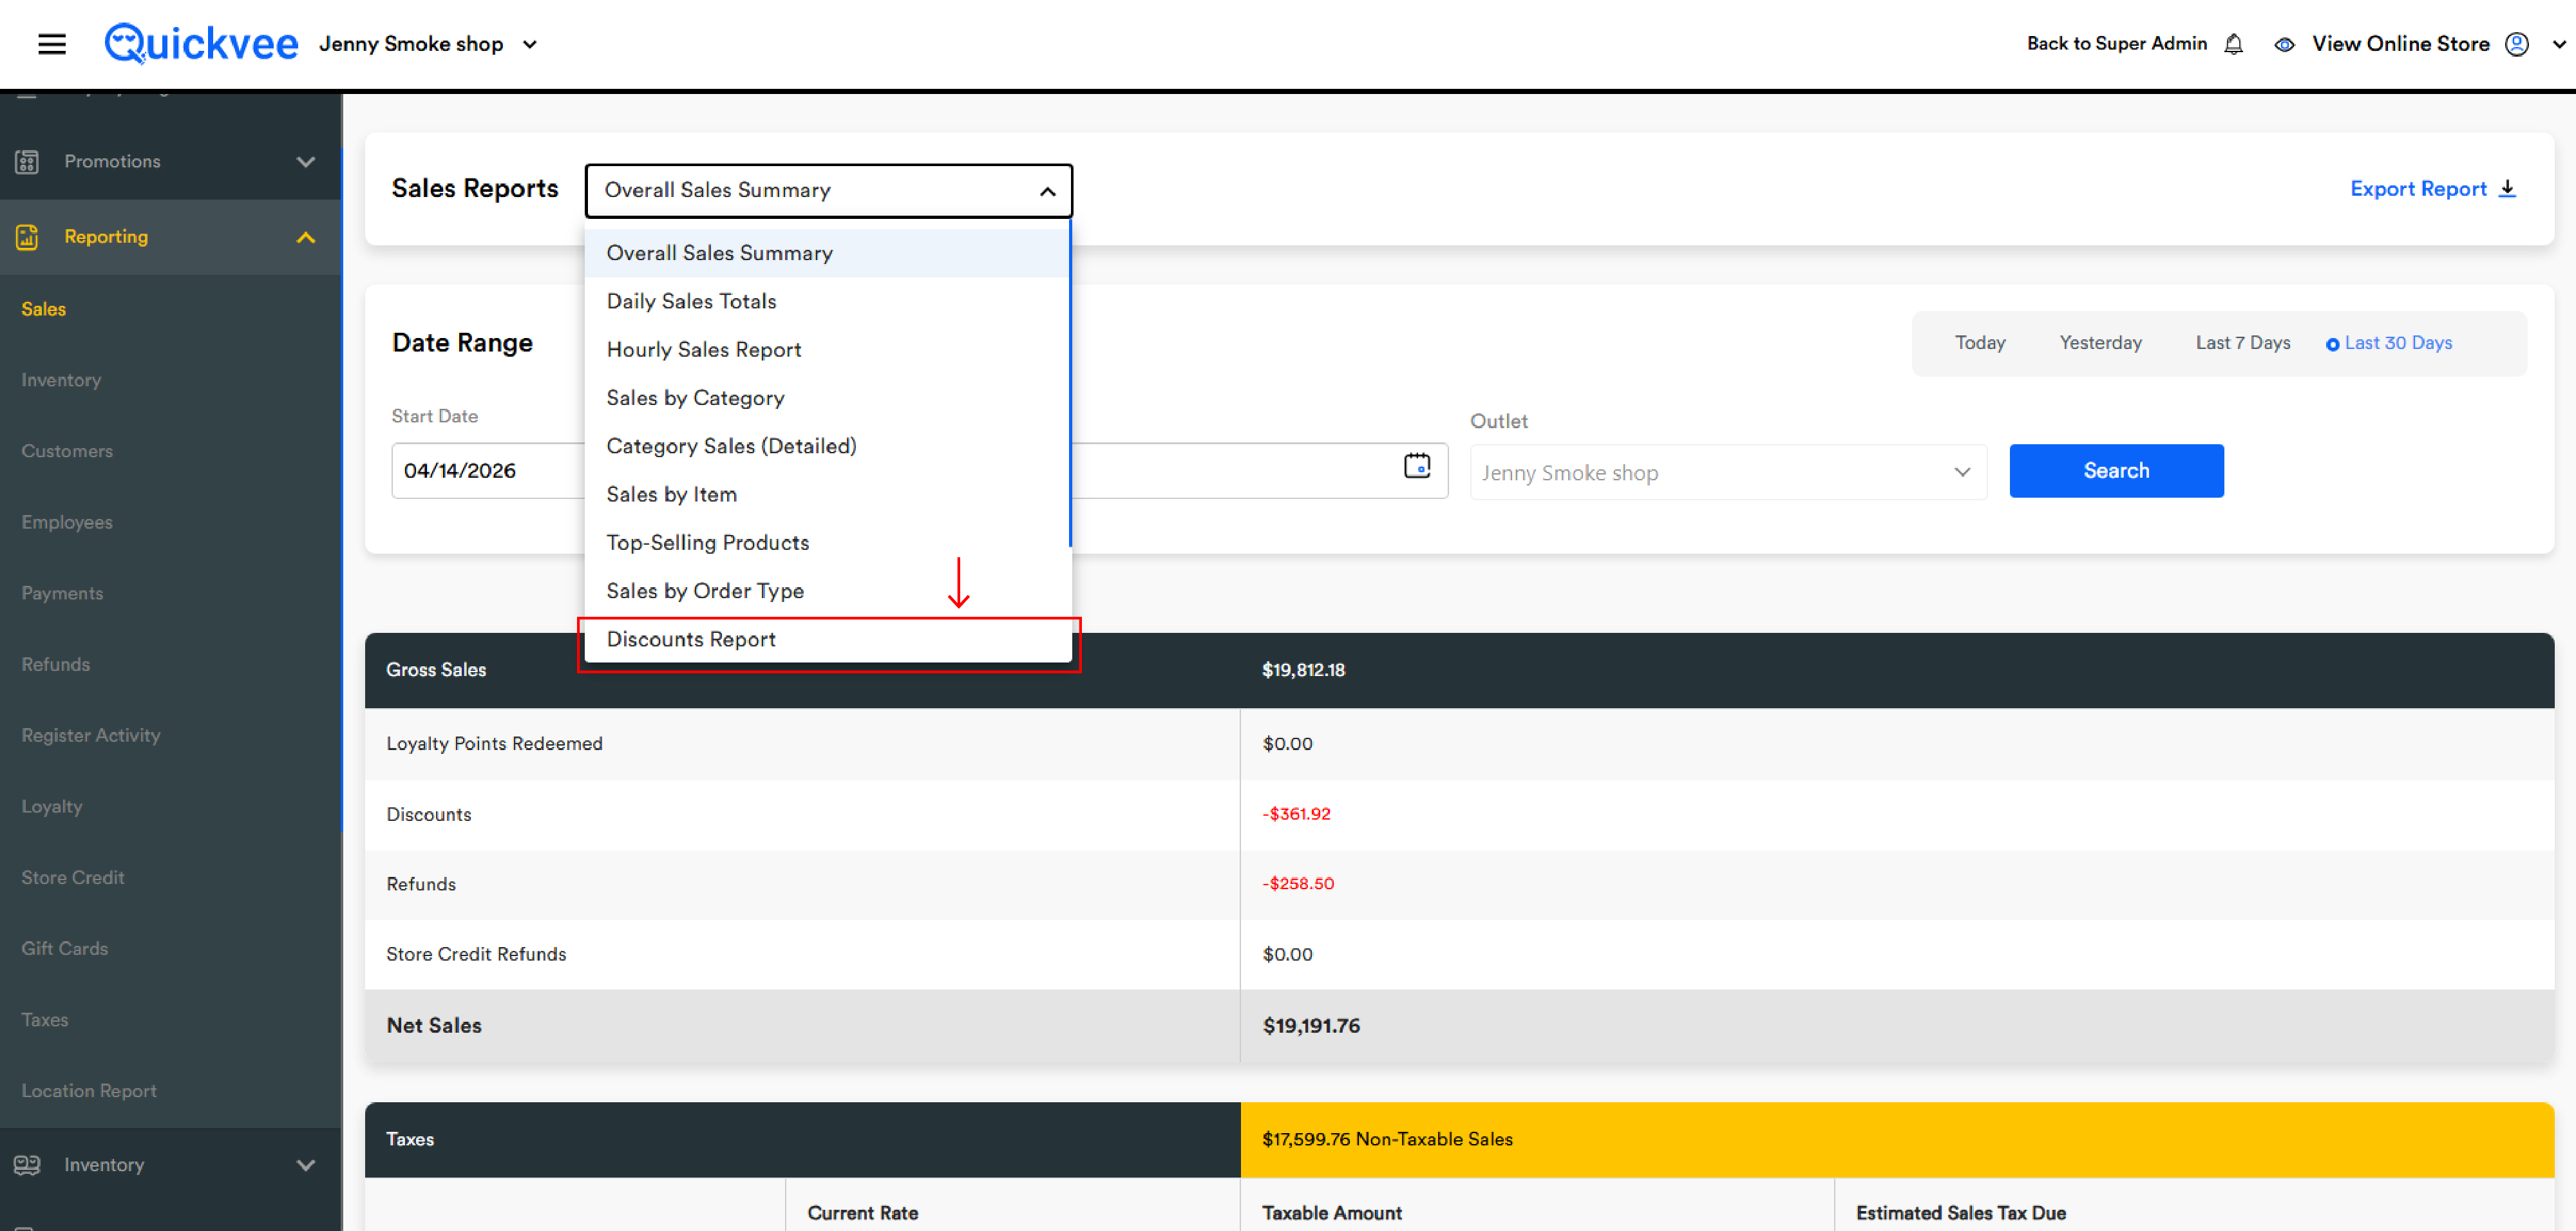Expand the Promotions menu chevron
This screenshot has height=1231, width=2576.
[x=306, y=162]
